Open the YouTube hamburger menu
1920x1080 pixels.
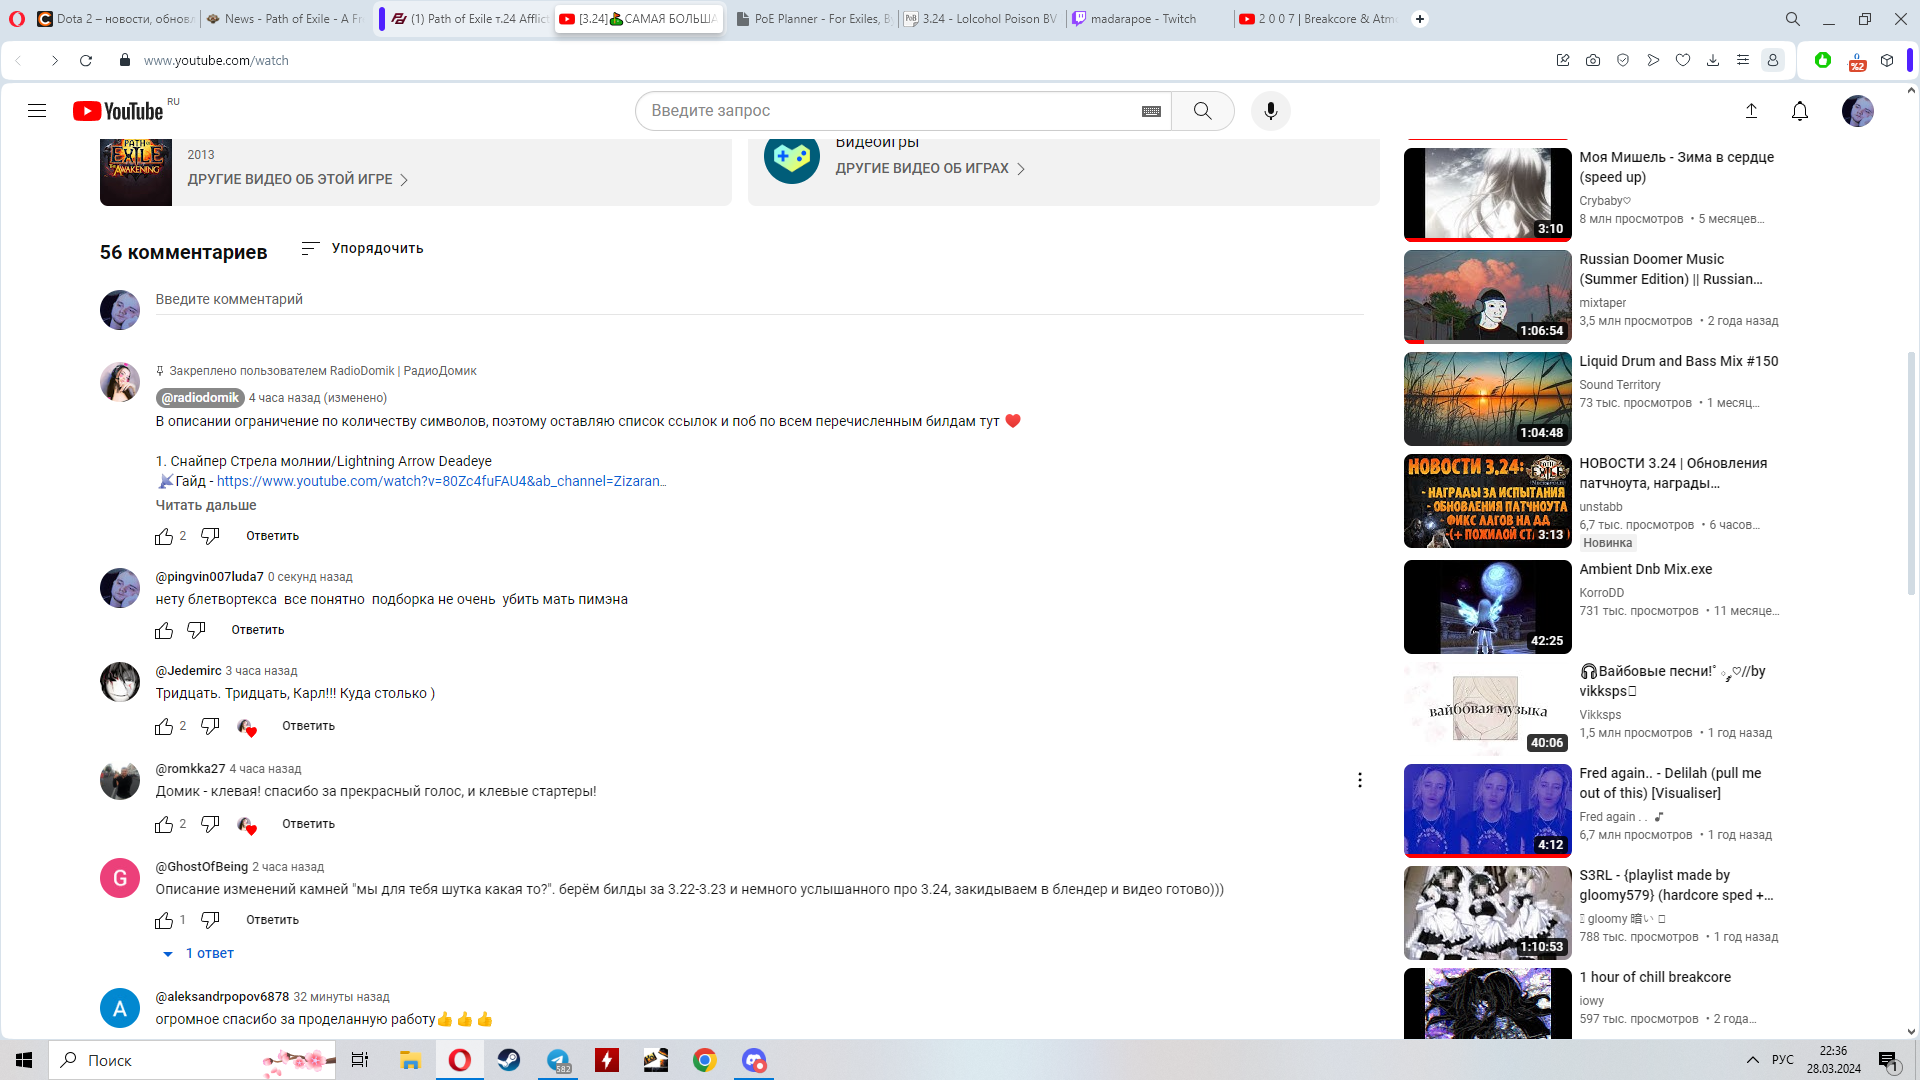point(37,111)
